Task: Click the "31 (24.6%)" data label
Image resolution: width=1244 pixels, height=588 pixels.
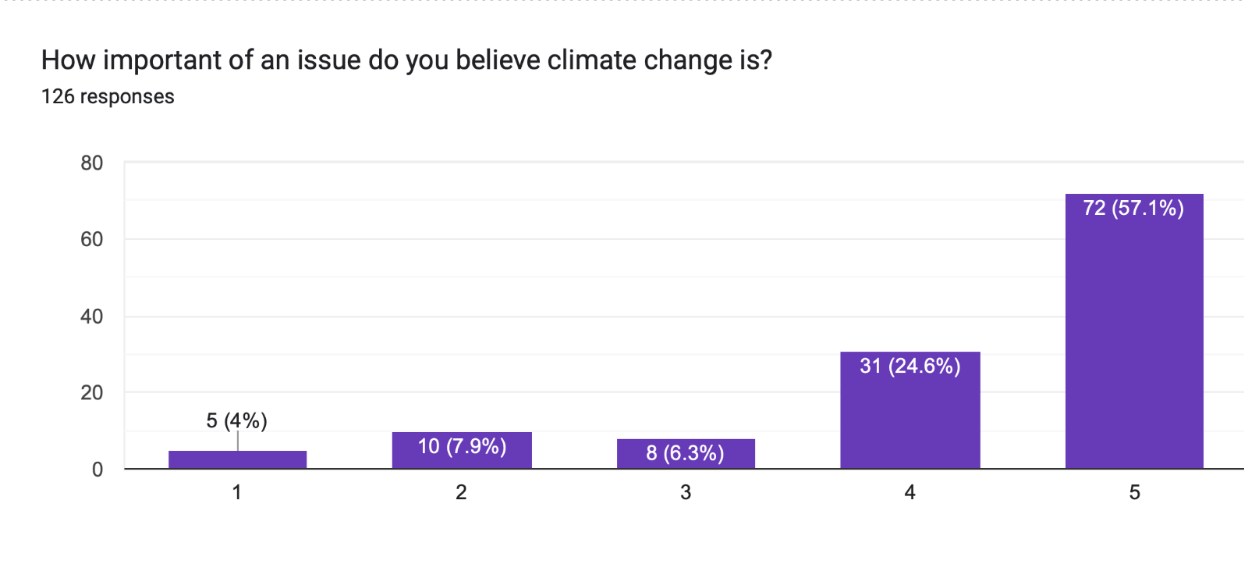Action: [910, 367]
